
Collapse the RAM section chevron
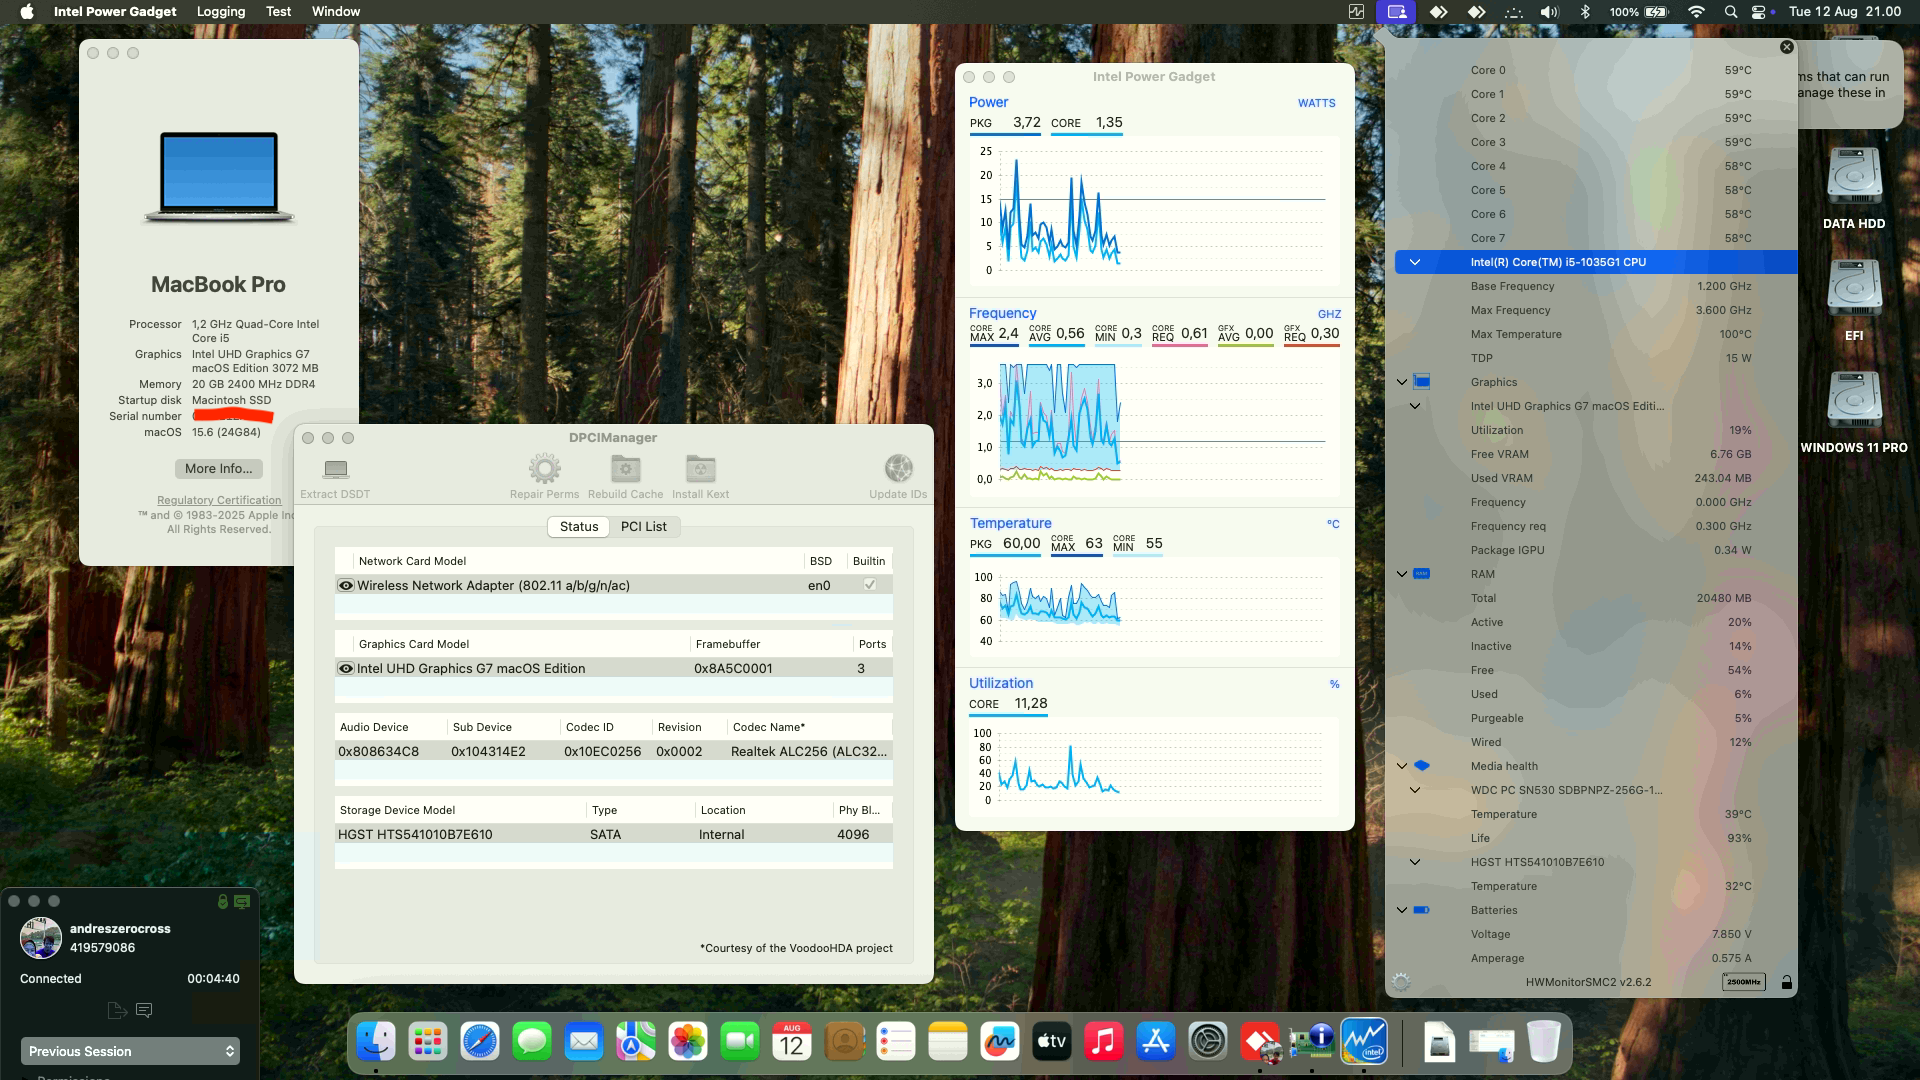click(1402, 574)
